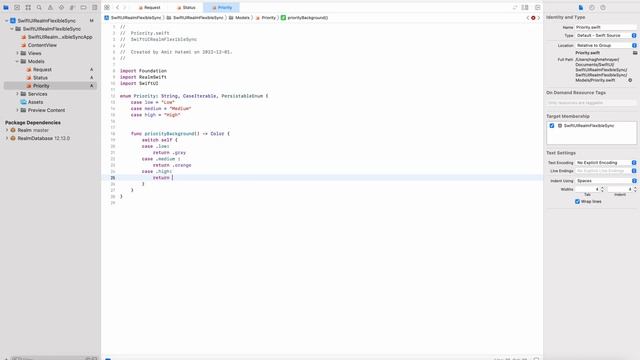Select the File inspector icon
Image resolution: width=640 pixels, height=360 pixels.
pos(581,7)
